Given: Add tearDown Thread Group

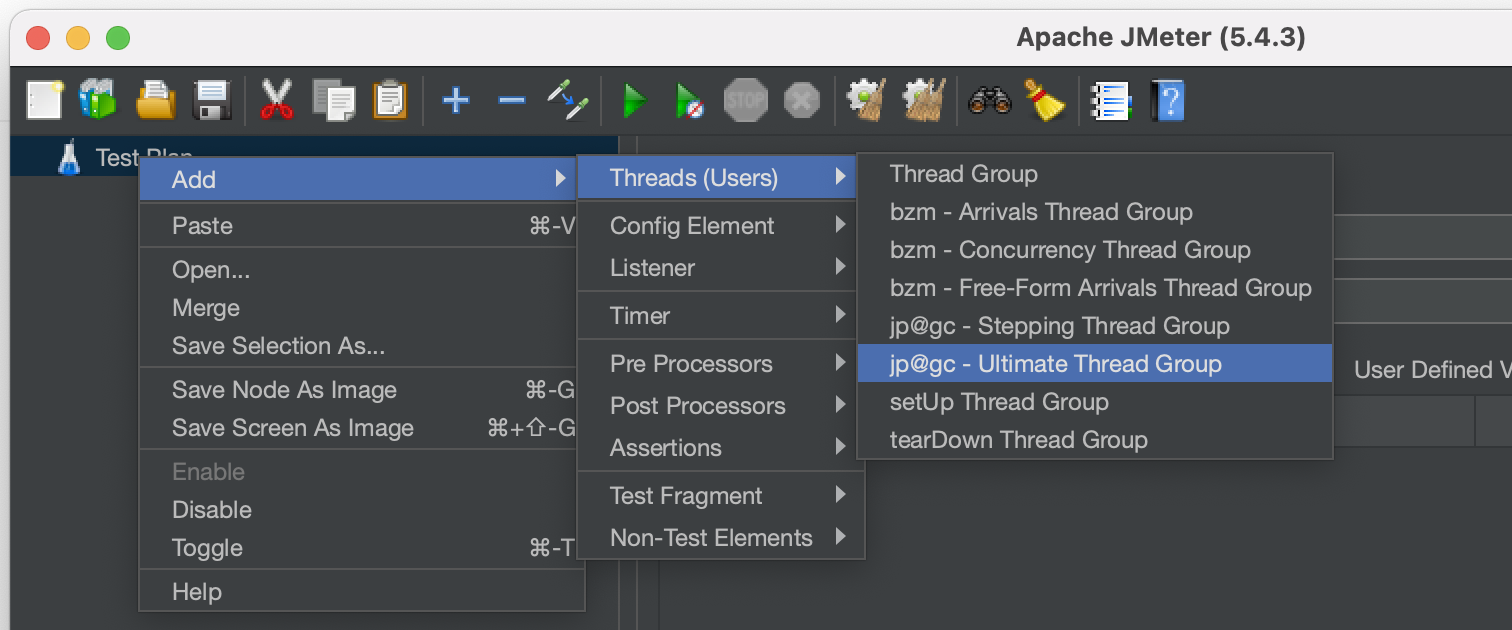Looking at the screenshot, I should (x=1095, y=440).
